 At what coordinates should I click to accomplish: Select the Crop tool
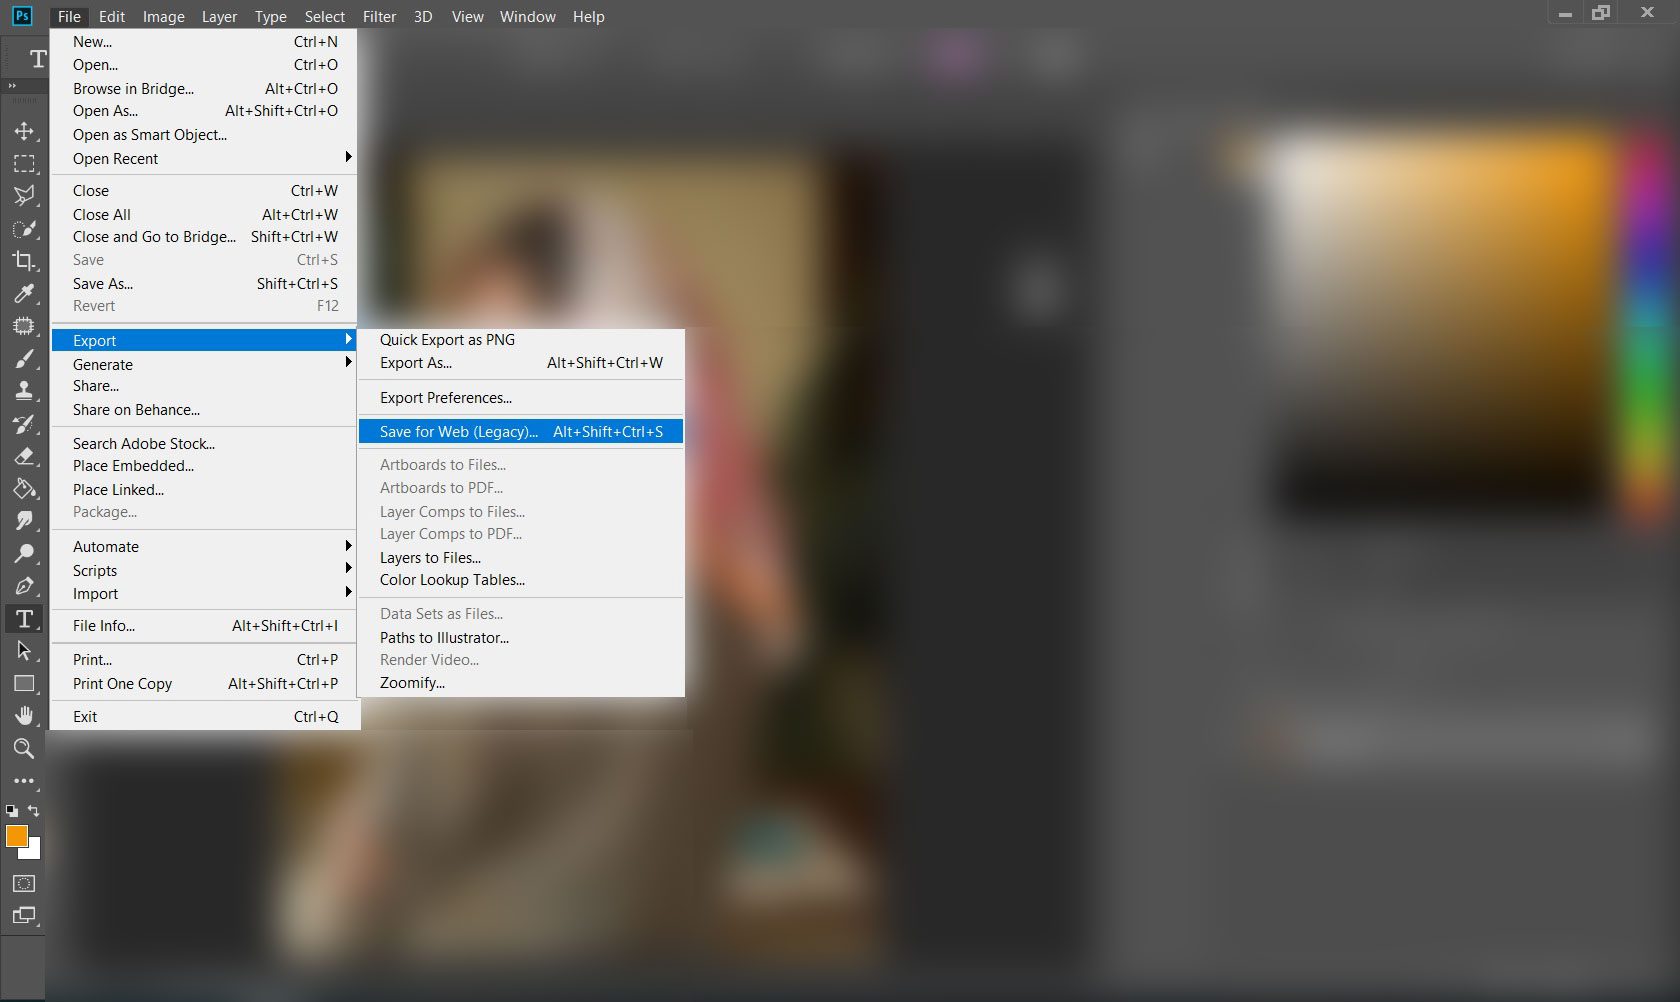point(24,261)
